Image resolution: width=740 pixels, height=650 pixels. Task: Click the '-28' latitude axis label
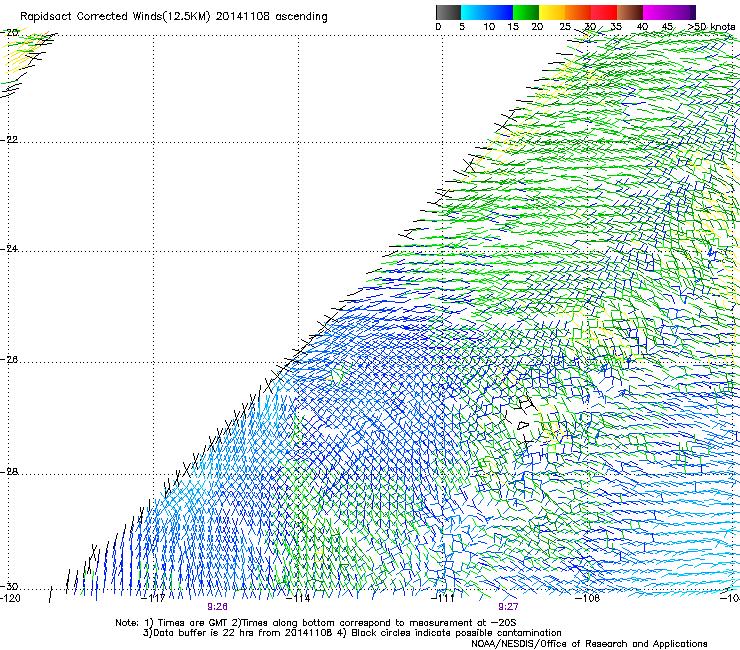(x=9, y=472)
